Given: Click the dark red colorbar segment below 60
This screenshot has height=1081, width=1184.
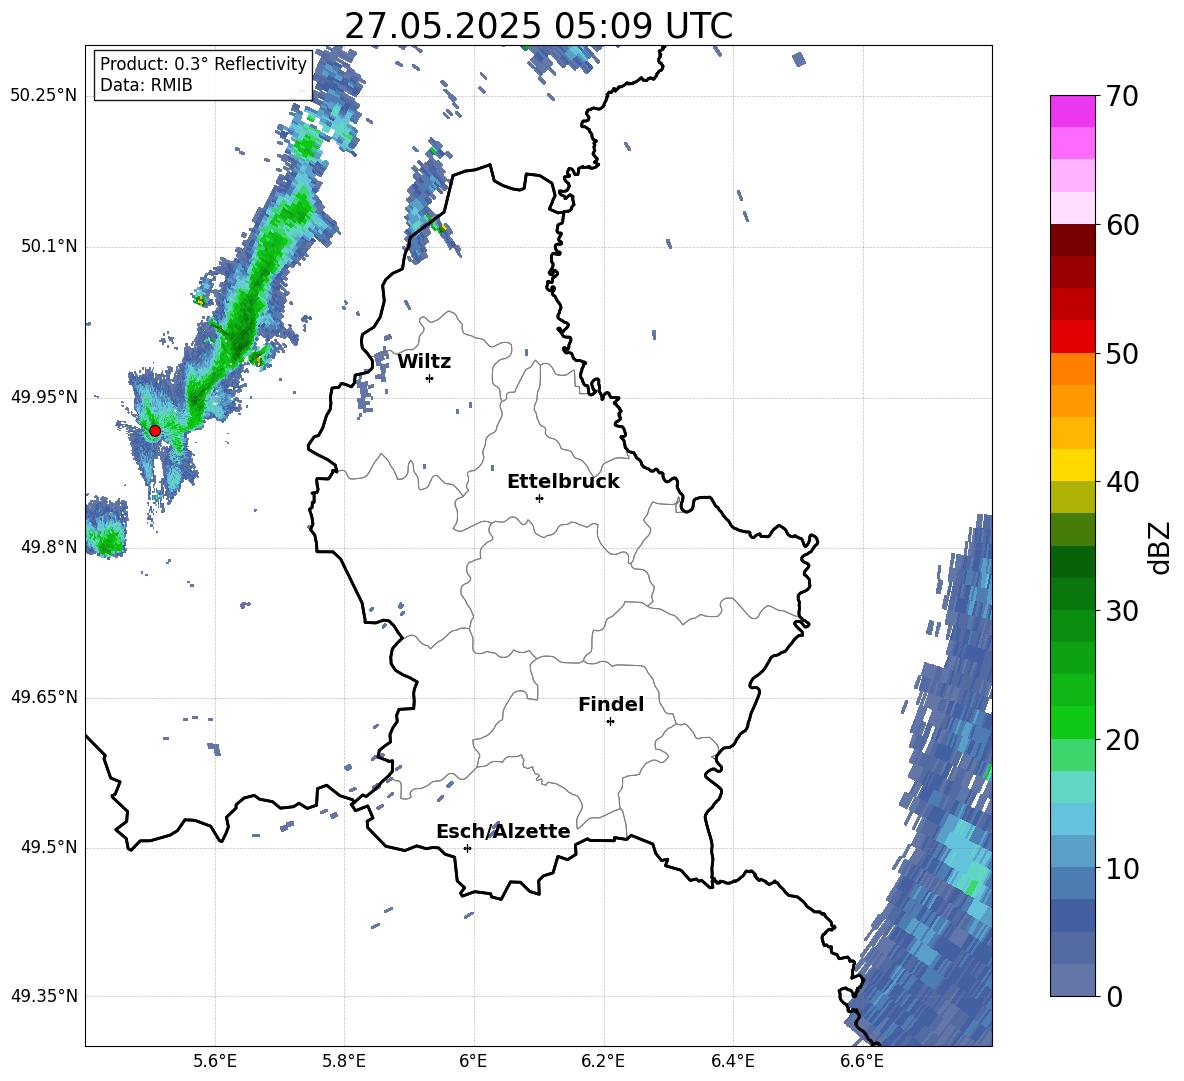Looking at the screenshot, I should click(1072, 240).
